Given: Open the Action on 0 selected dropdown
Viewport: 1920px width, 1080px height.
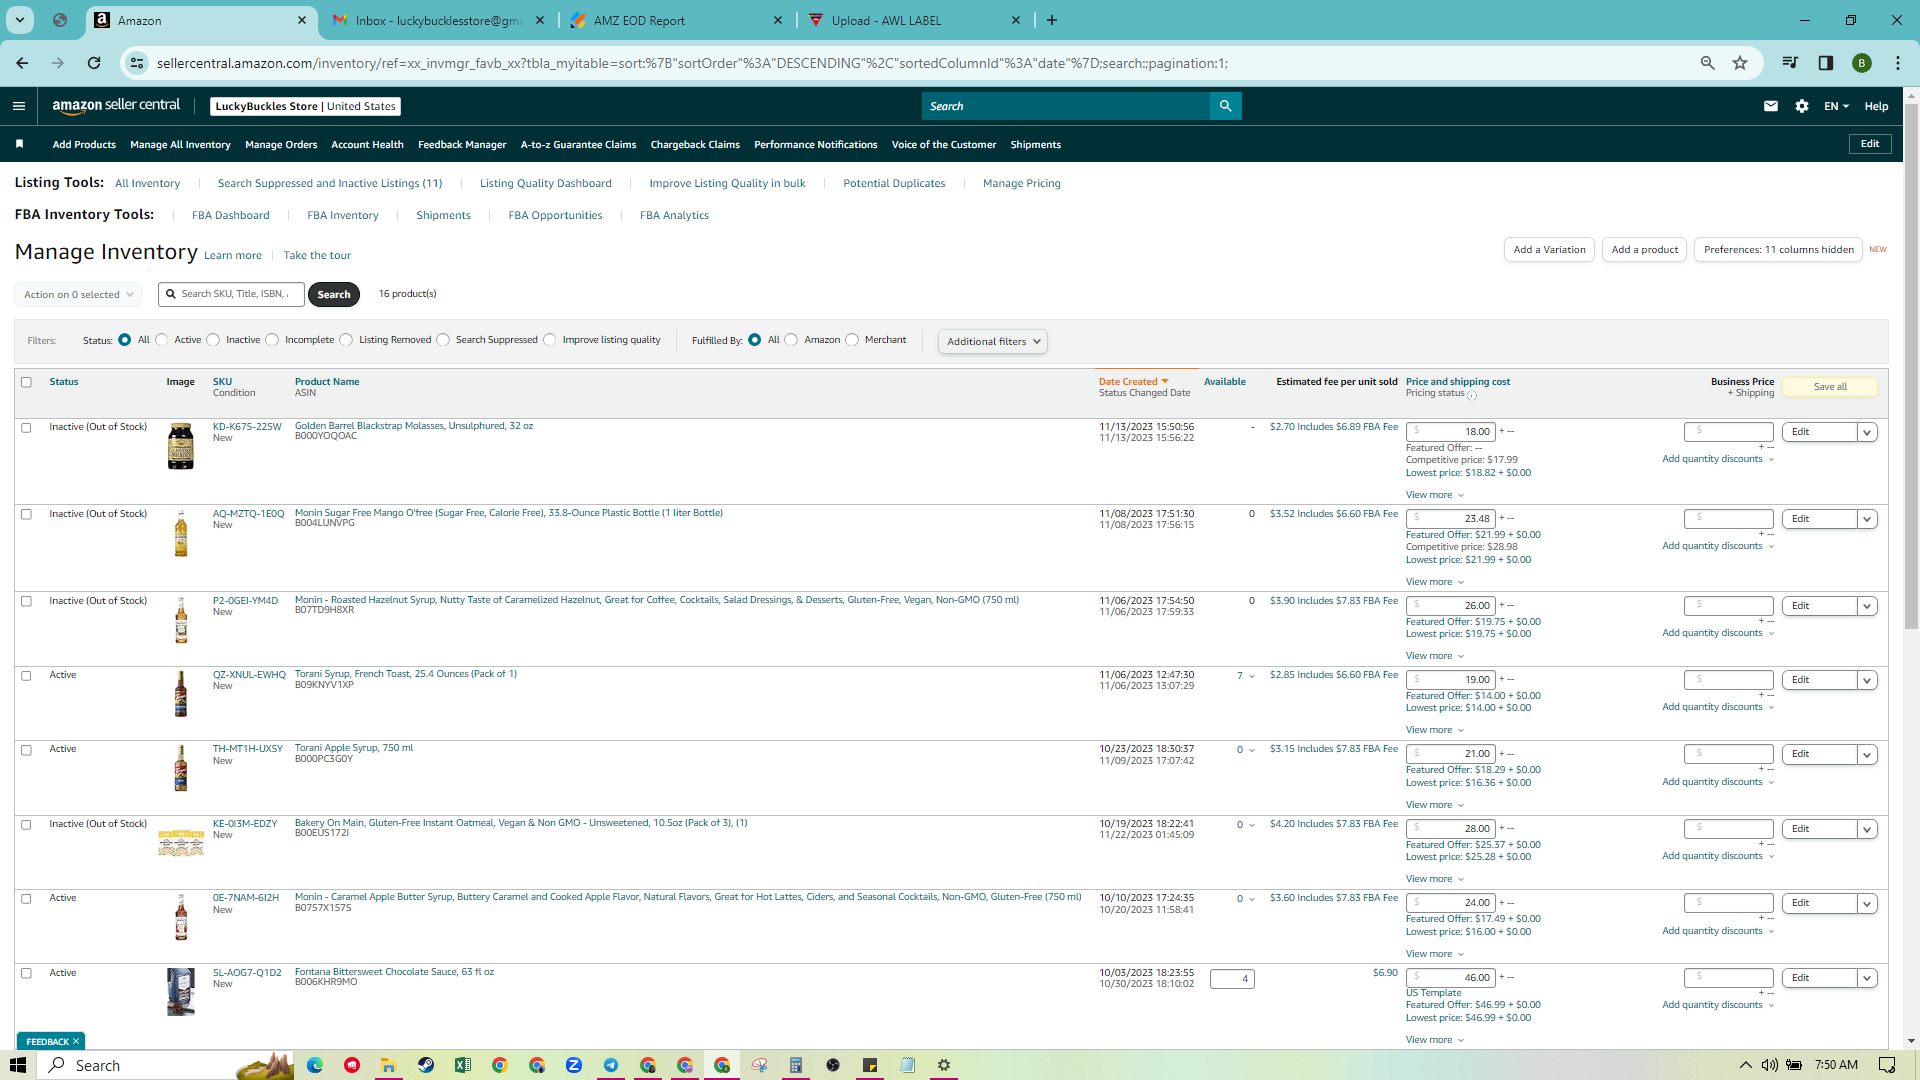Looking at the screenshot, I should click(x=78, y=295).
